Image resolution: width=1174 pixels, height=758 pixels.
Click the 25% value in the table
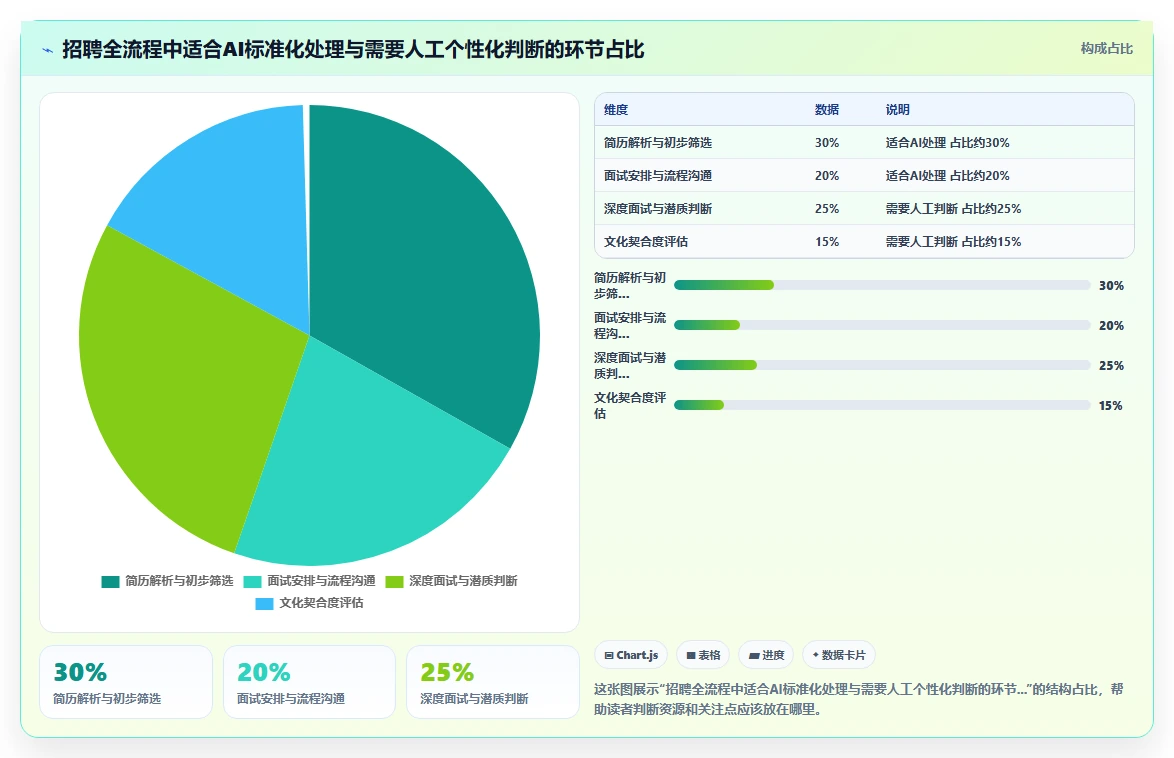pyautogui.click(x=827, y=209)
